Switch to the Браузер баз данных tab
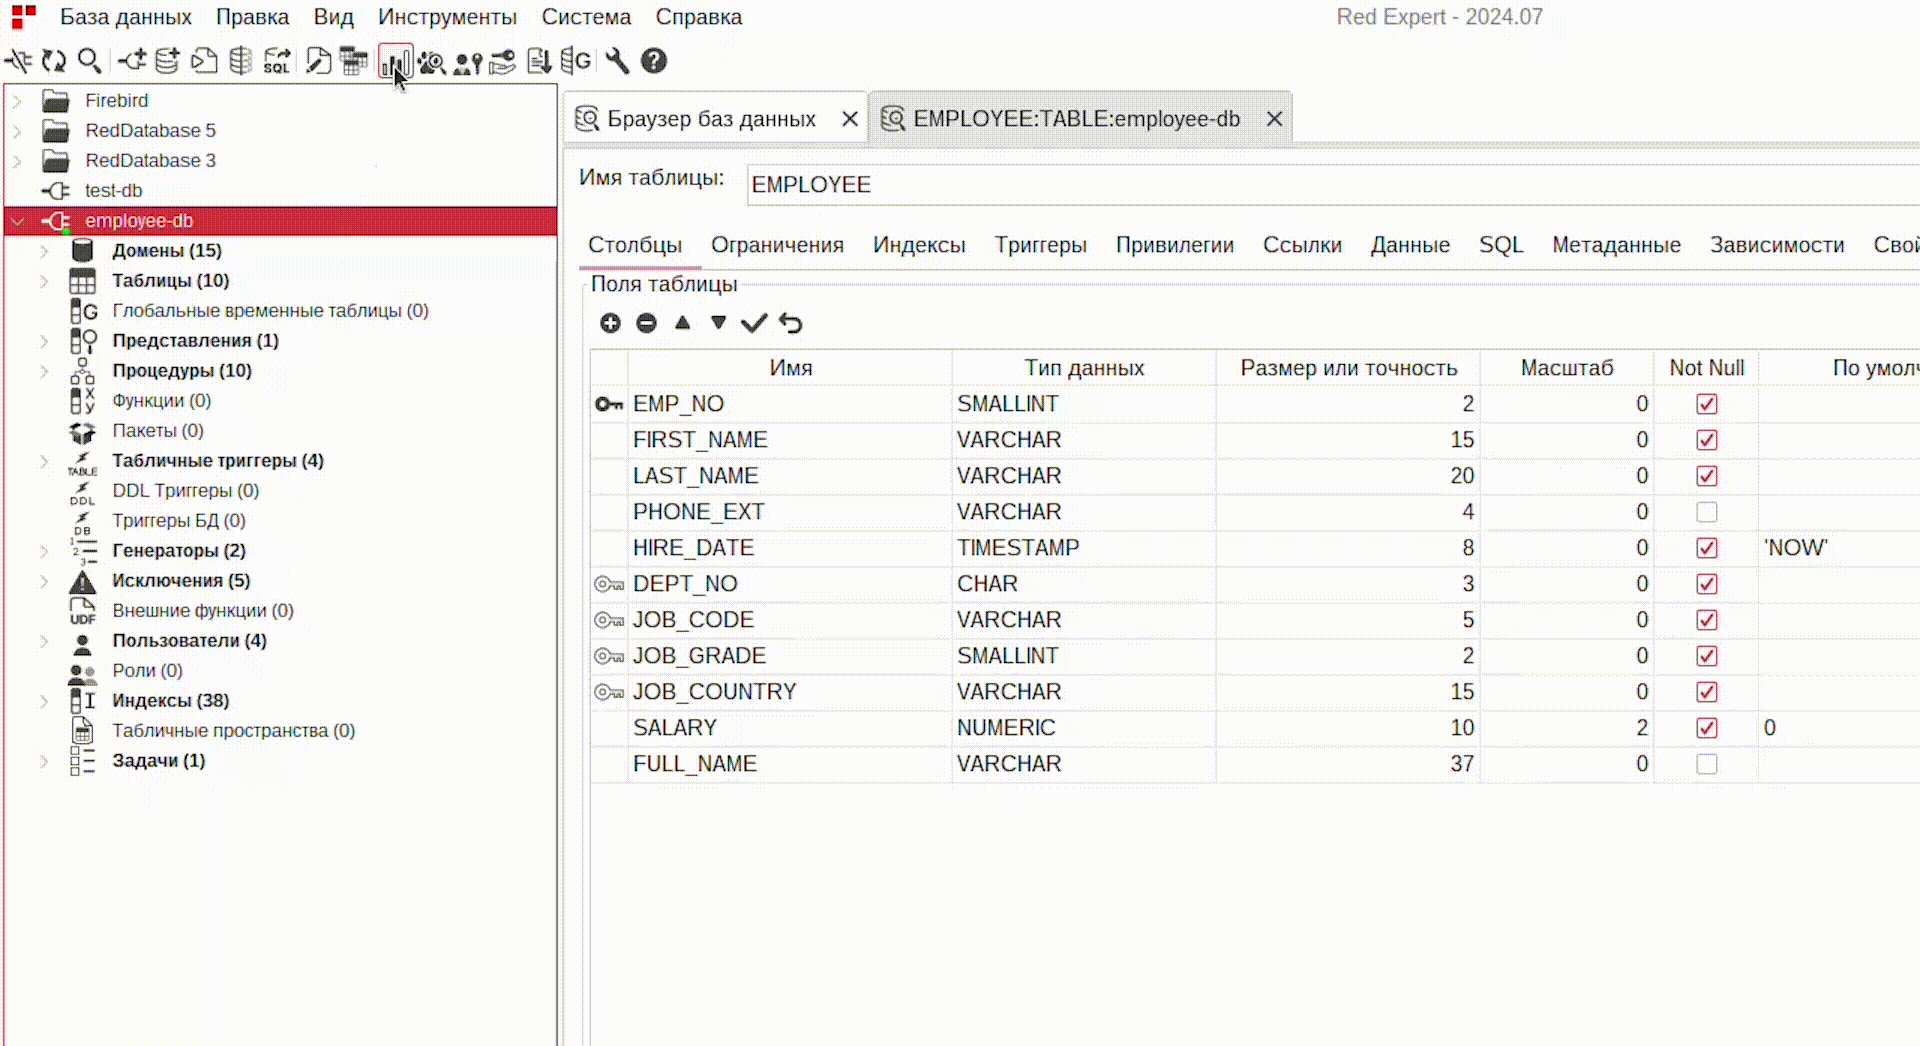The height and width of the screenshot is (1046, 1920). pyautogui.click(x=710, y=119)
